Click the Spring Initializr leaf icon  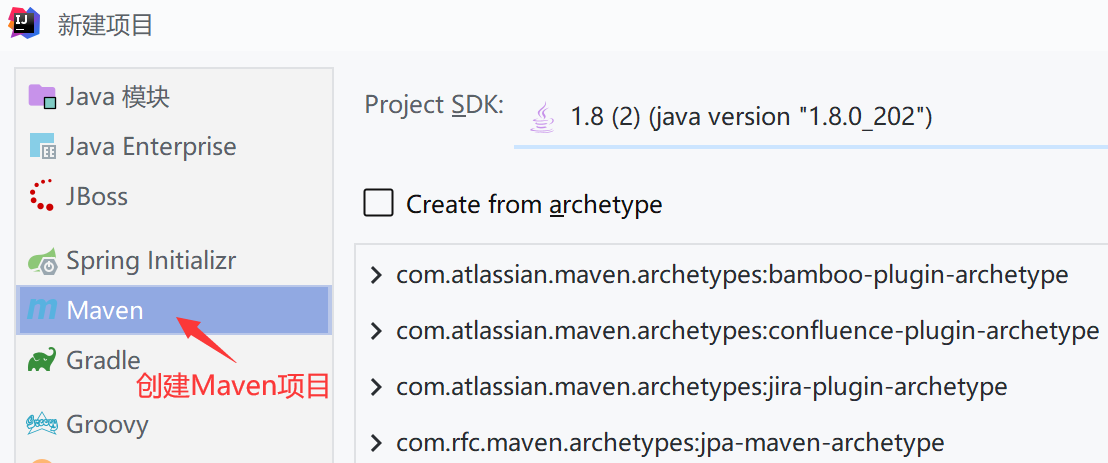coord(42,262)
